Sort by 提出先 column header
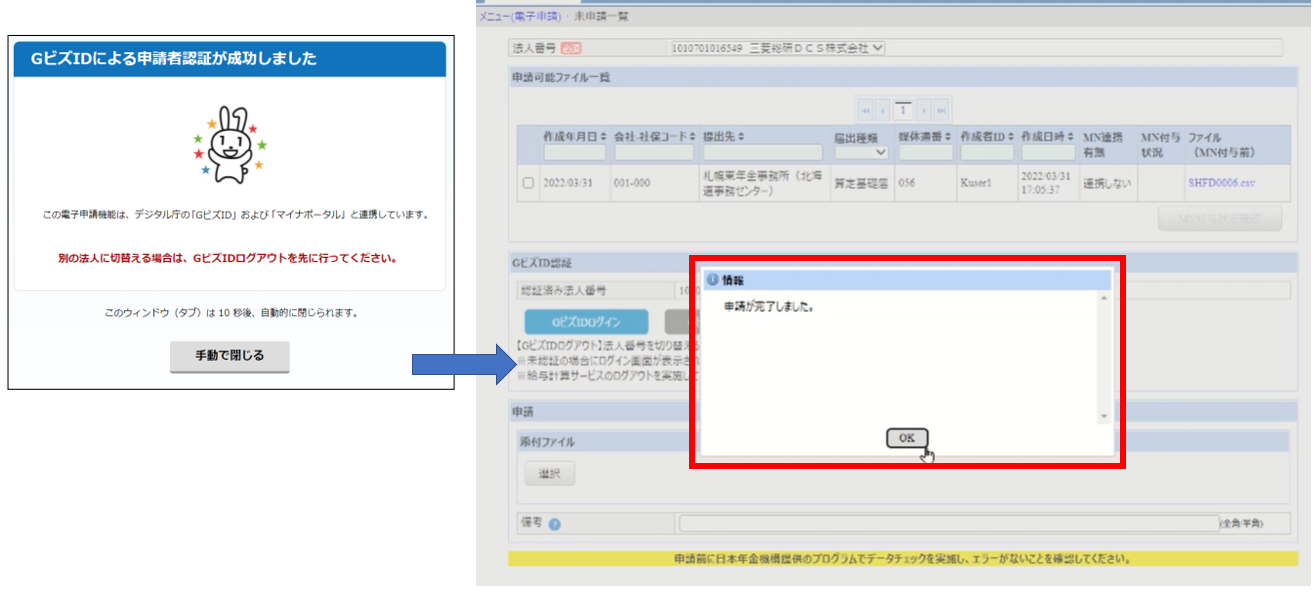The height and width of the screenshot is (592, 1315). [726, 136]
